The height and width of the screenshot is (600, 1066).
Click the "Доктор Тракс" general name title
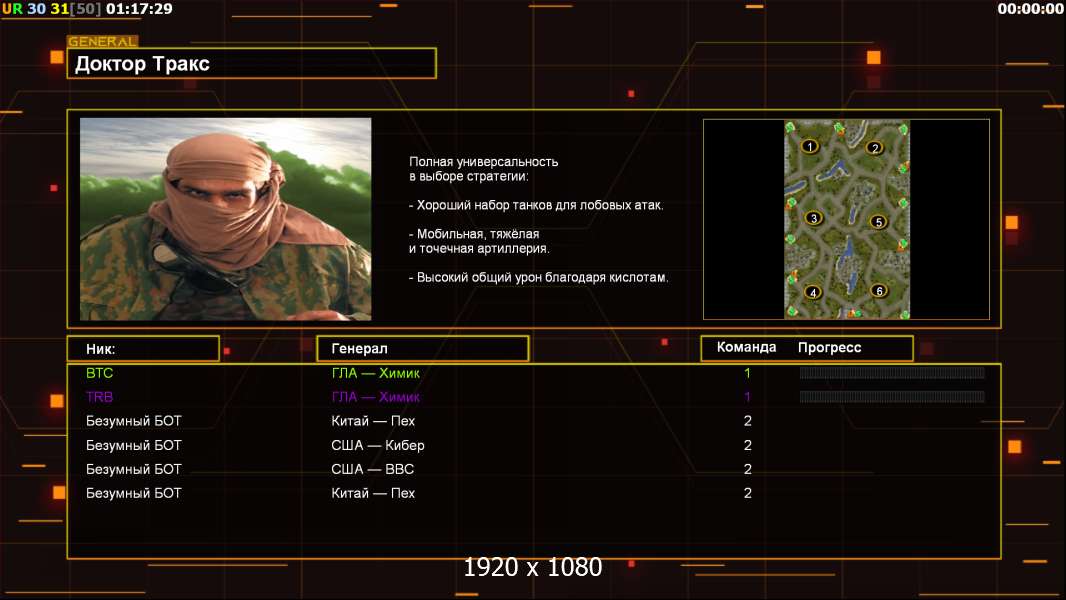142,64
